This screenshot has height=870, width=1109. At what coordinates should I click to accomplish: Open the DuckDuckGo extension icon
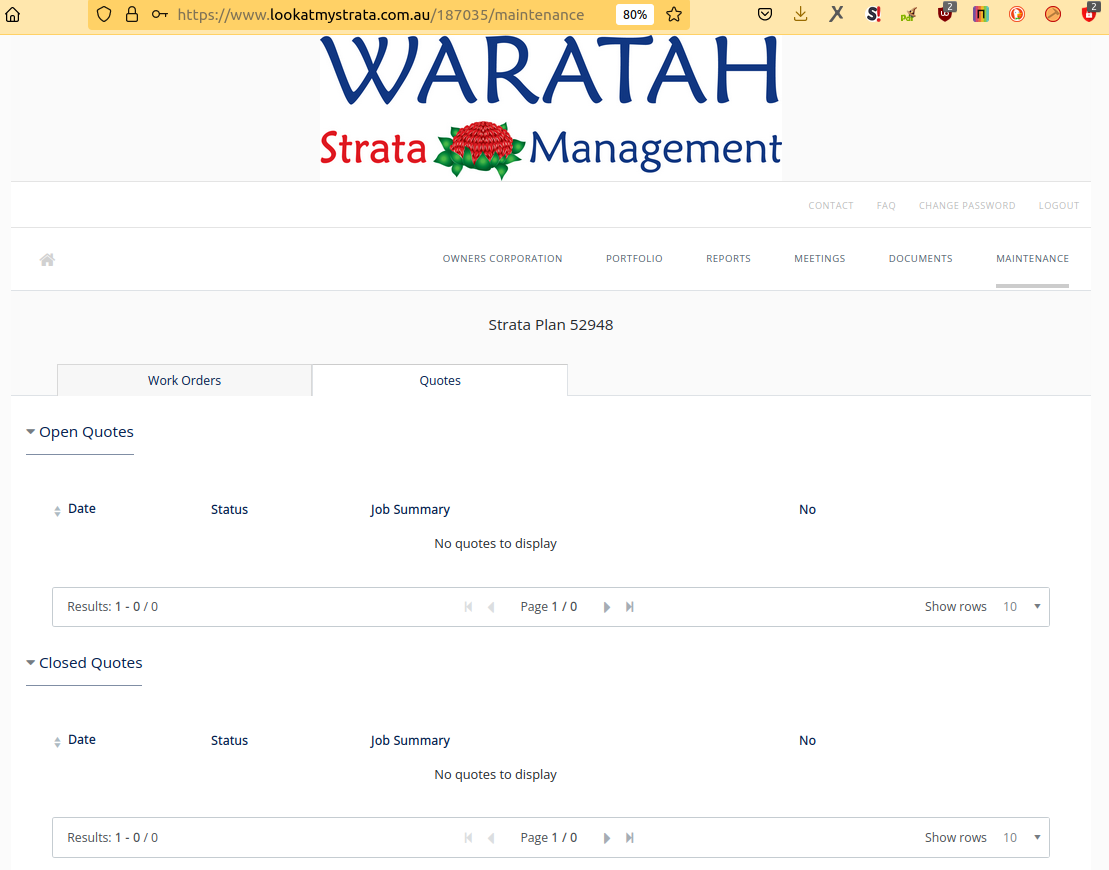click(x=1017, y=14)
